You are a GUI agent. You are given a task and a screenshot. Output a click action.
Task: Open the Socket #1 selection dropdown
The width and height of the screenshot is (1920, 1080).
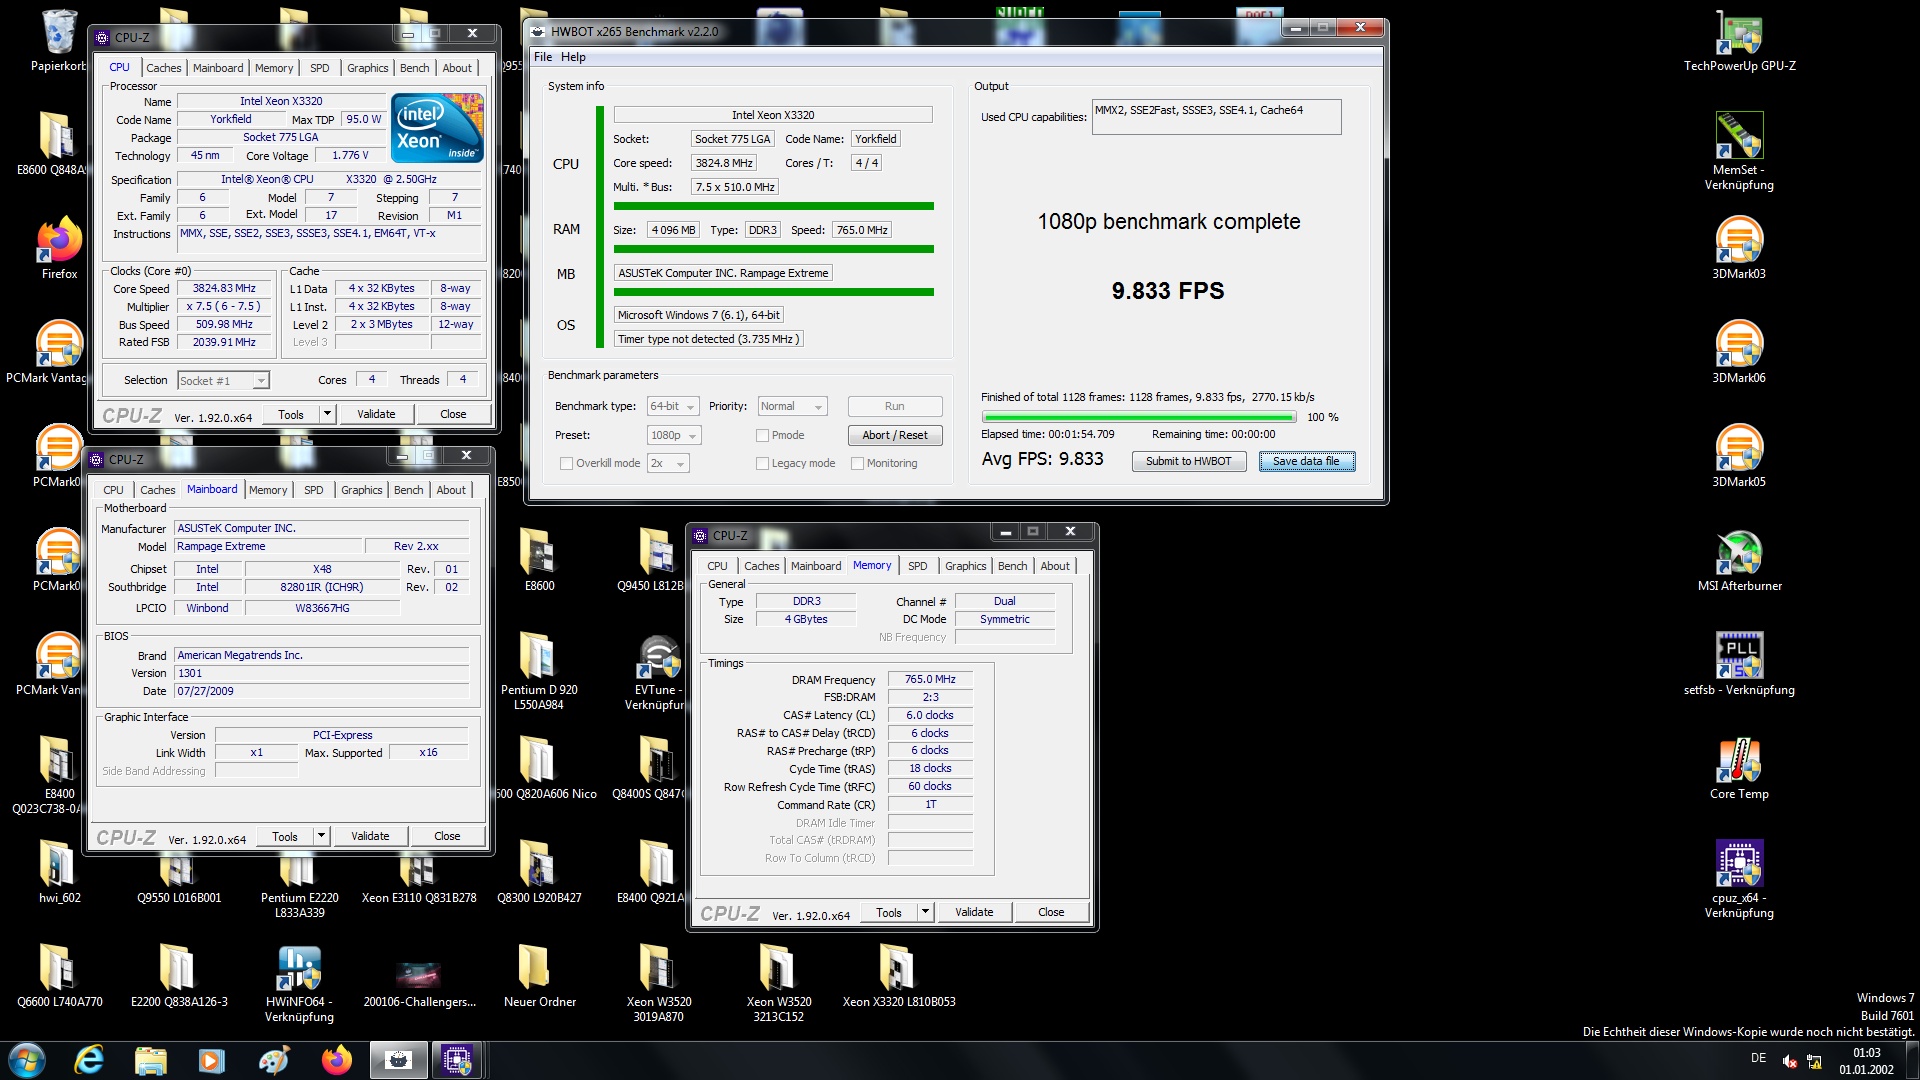click(224, 381)
